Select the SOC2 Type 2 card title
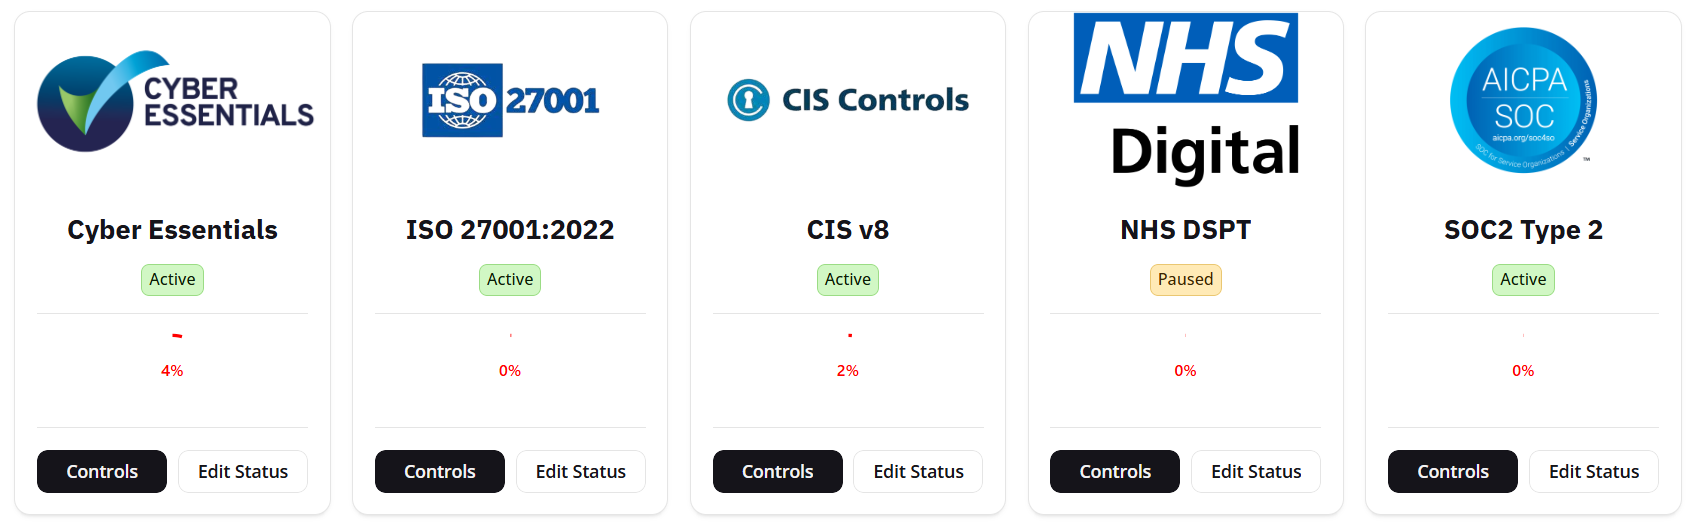Screen dimensions: 1696x528 tap(1523, 230)
